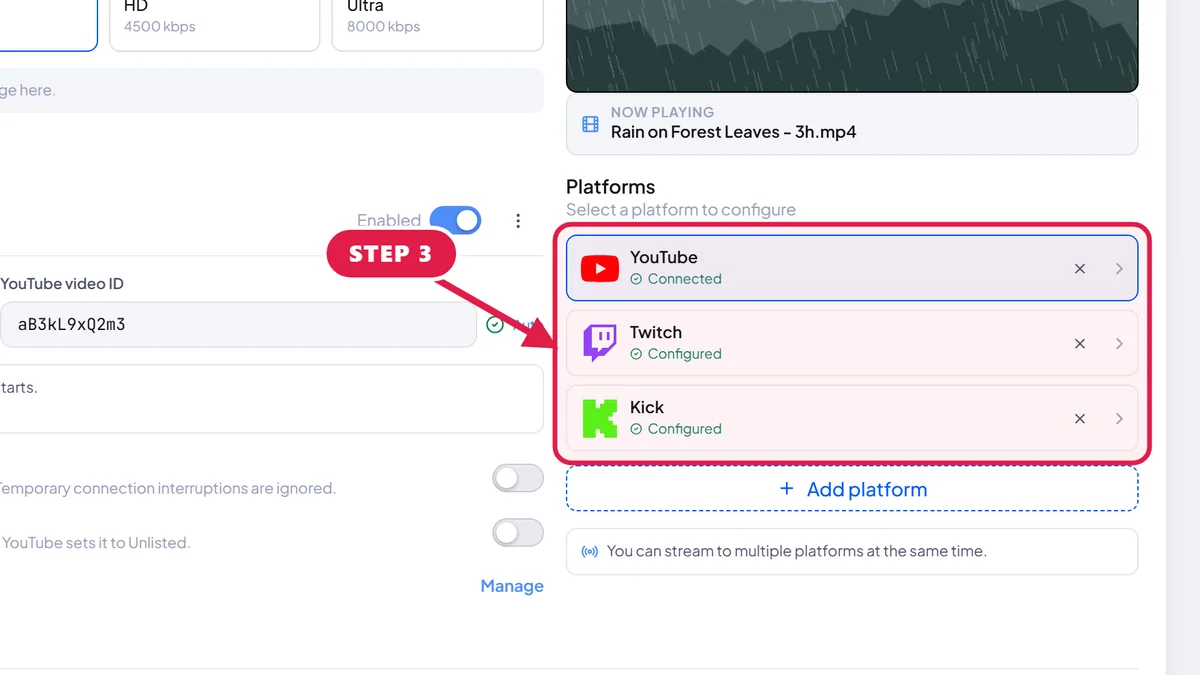Click the Kick logo icon
Viewport: 1200px width, 675px height.
point(600,418)
